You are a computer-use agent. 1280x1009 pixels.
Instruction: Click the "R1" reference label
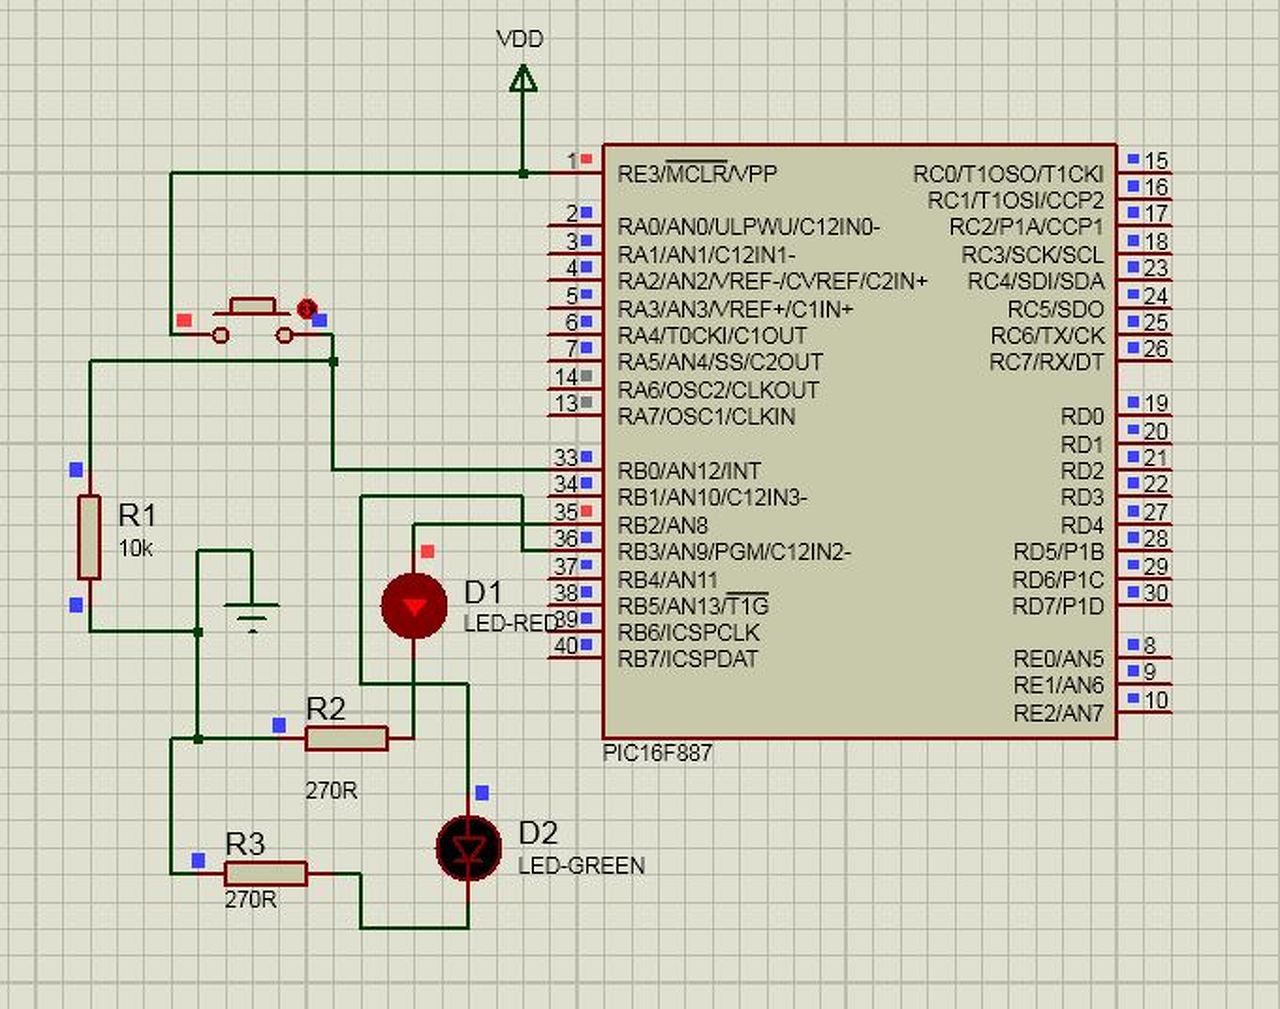point(137,515)
